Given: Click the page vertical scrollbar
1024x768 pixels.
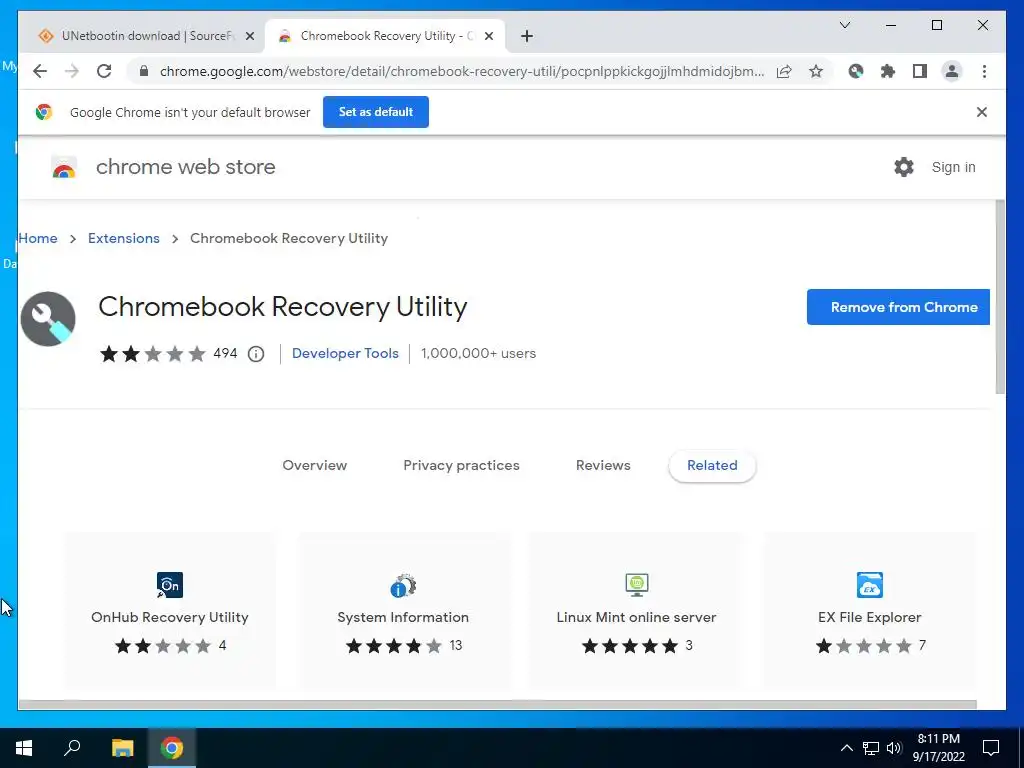Looking at the screenshot, I should (1000, 297).
